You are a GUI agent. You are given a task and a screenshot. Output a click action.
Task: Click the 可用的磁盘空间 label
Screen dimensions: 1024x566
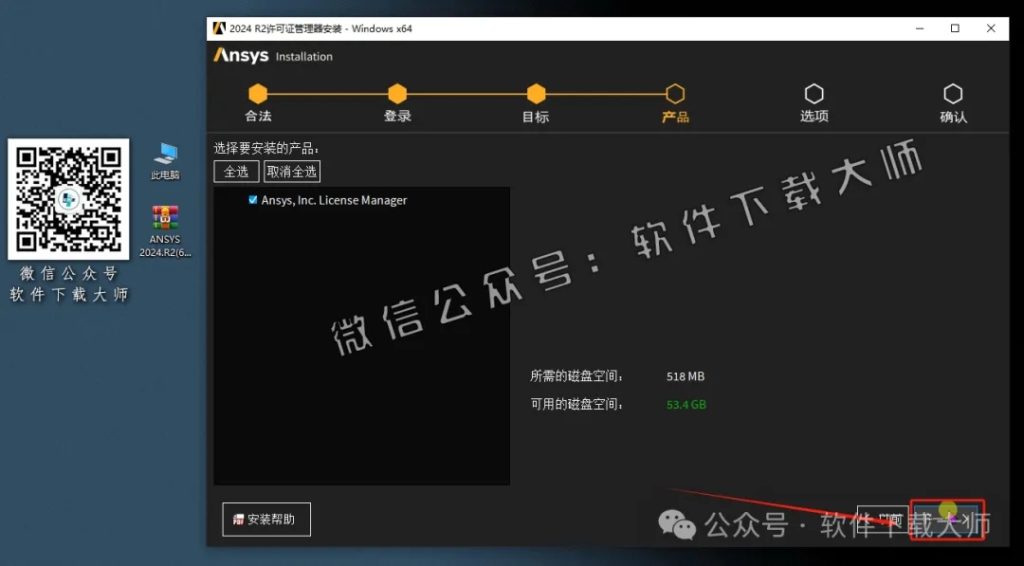click(x=577, y=405)
